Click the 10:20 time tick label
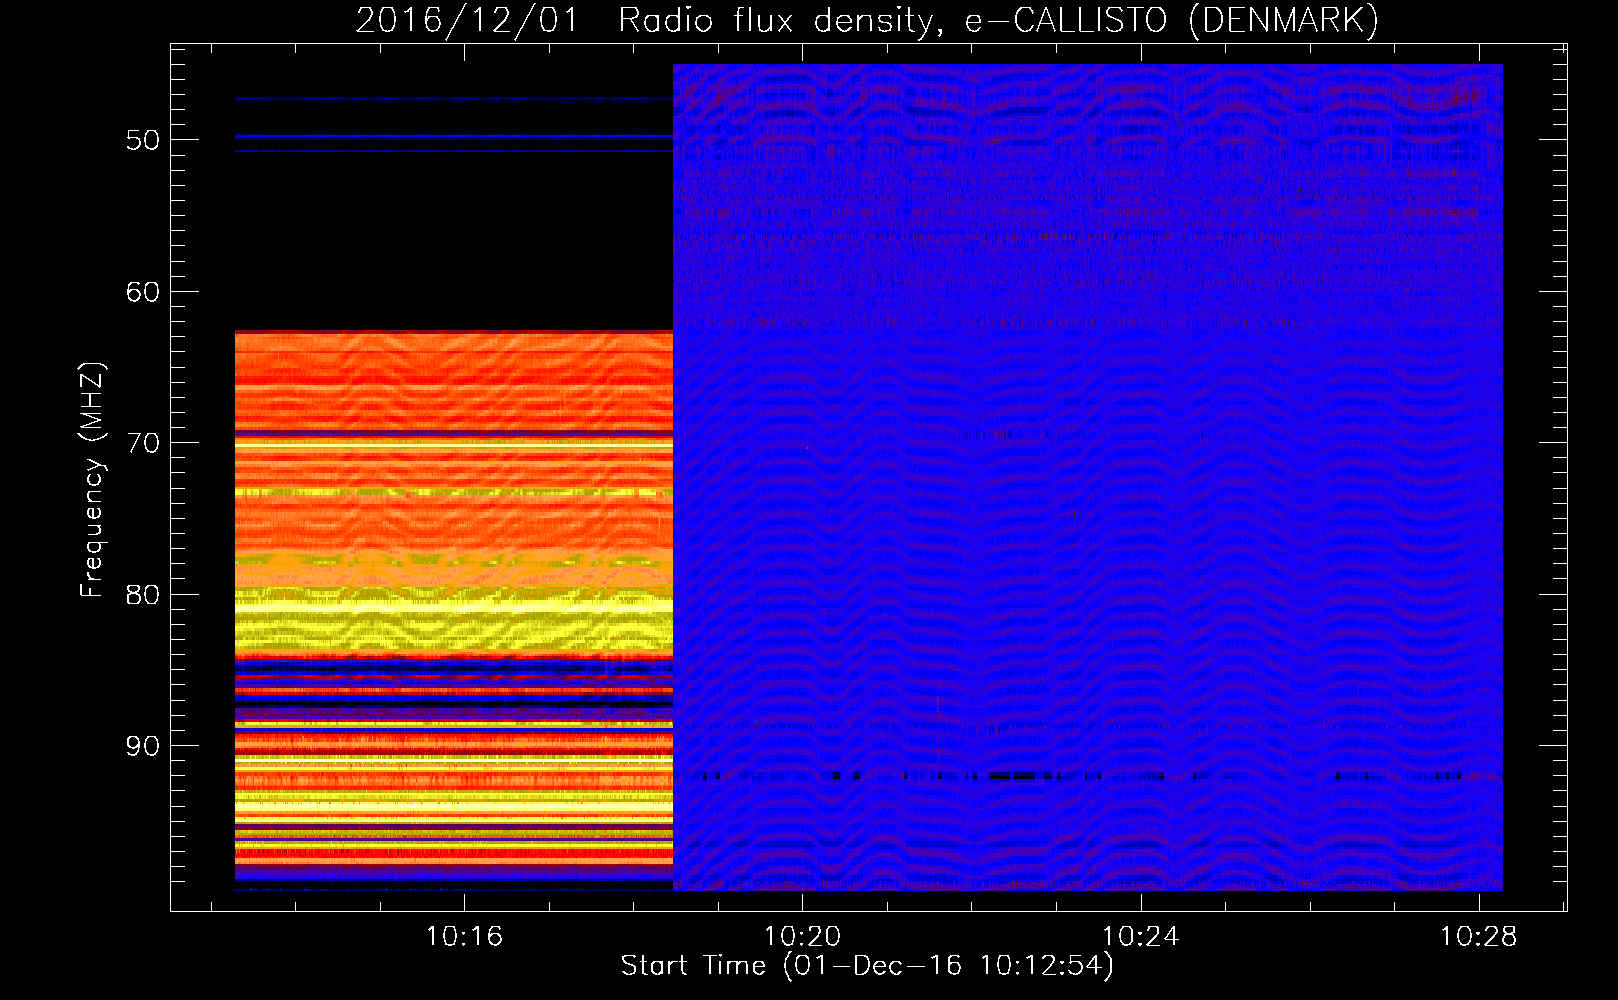Viewport: 1618px width, 1000px height. tap(802, 937)
